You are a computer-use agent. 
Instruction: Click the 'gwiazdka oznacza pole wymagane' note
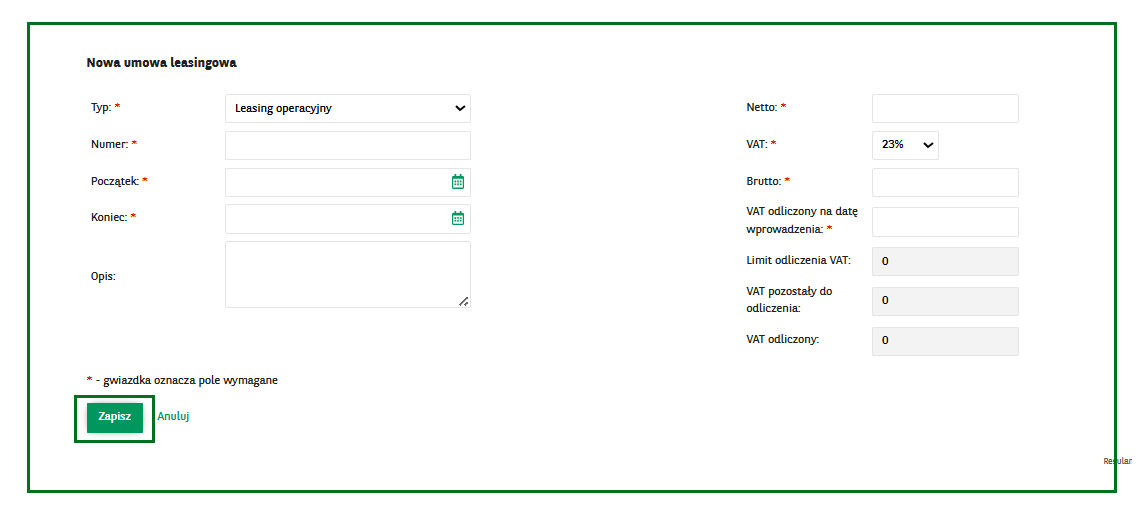(192, 381)
